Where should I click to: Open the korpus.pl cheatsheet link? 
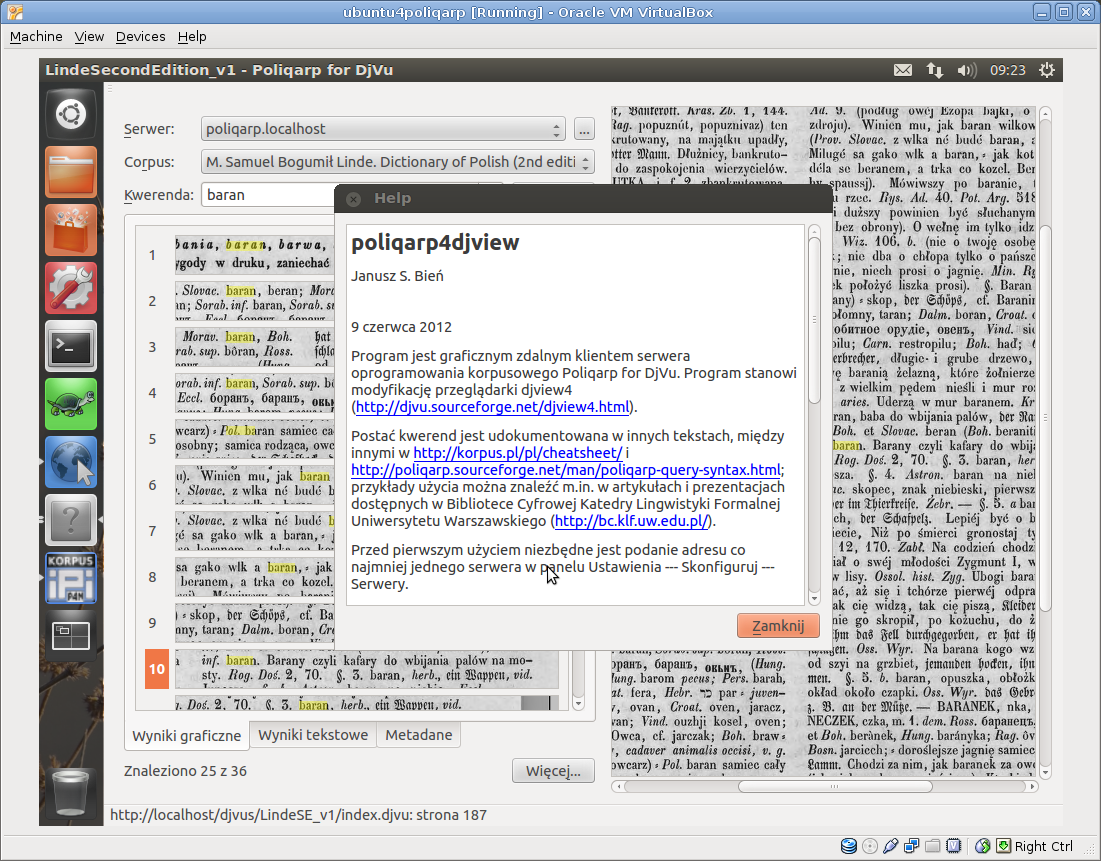(517, 454)
